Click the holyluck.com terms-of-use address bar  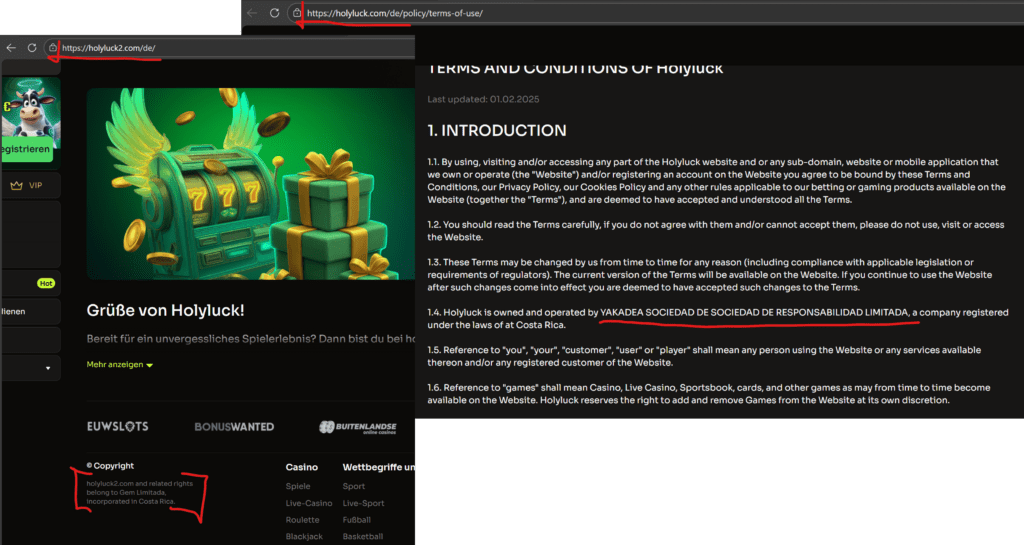tap(655, 12)
